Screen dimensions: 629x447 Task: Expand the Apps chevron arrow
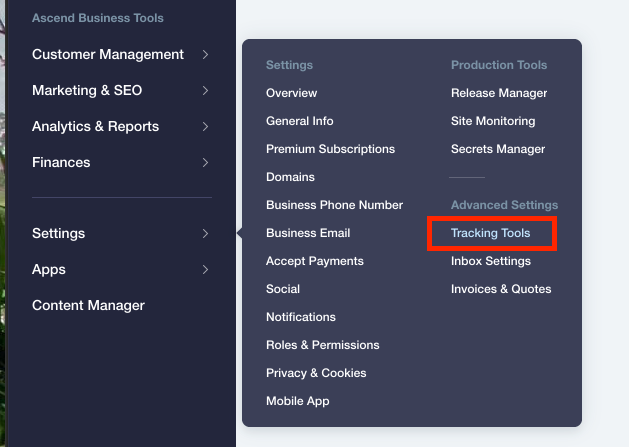205,270
